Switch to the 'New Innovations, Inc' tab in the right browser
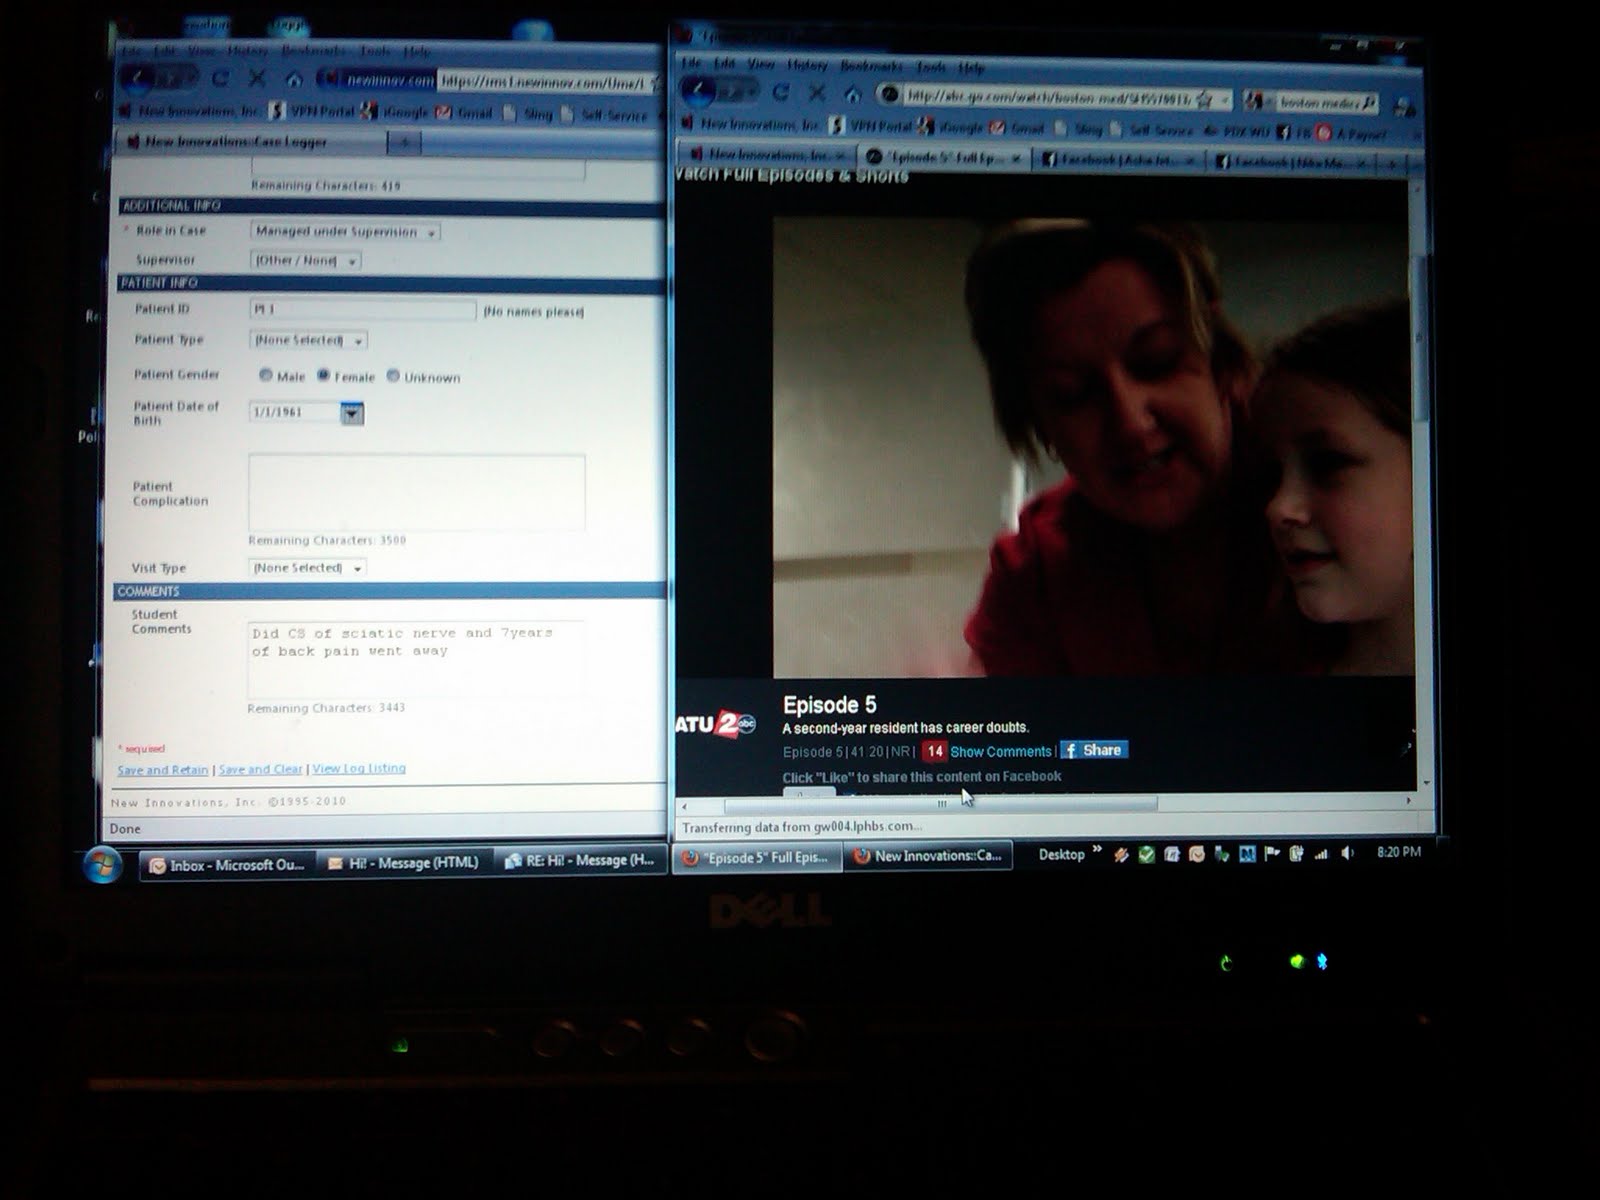 click(767, 155)
